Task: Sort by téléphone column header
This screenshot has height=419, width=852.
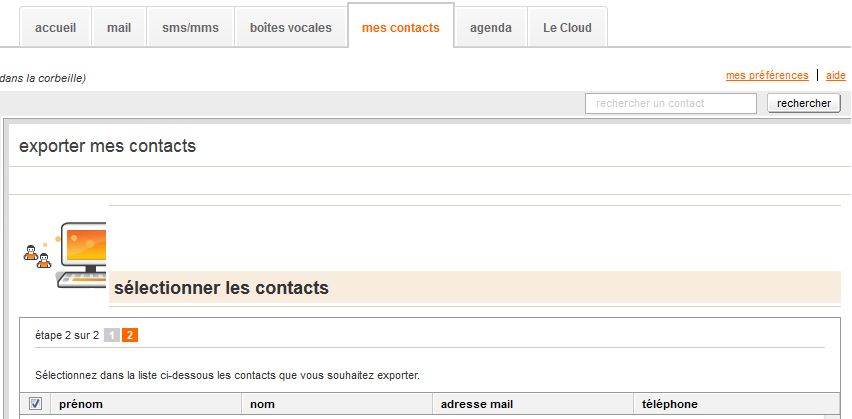Action: pos(669,404)
